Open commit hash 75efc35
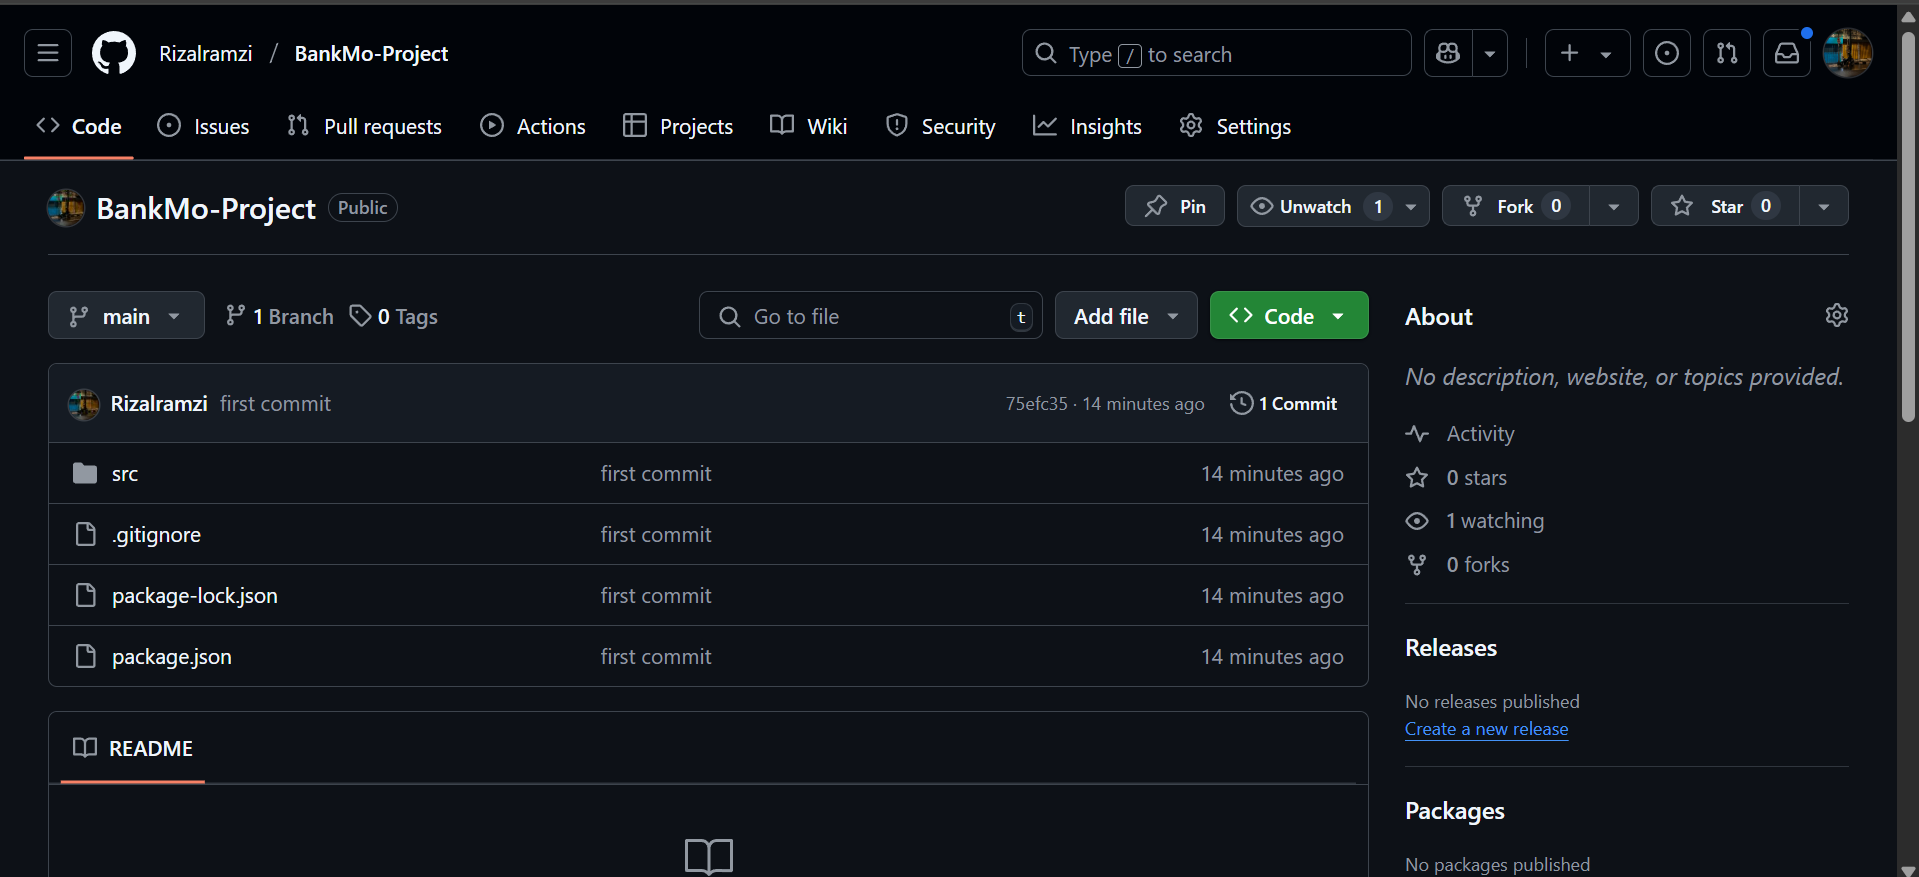The height and width of the screenshot is (877, 1919). 1036,403
